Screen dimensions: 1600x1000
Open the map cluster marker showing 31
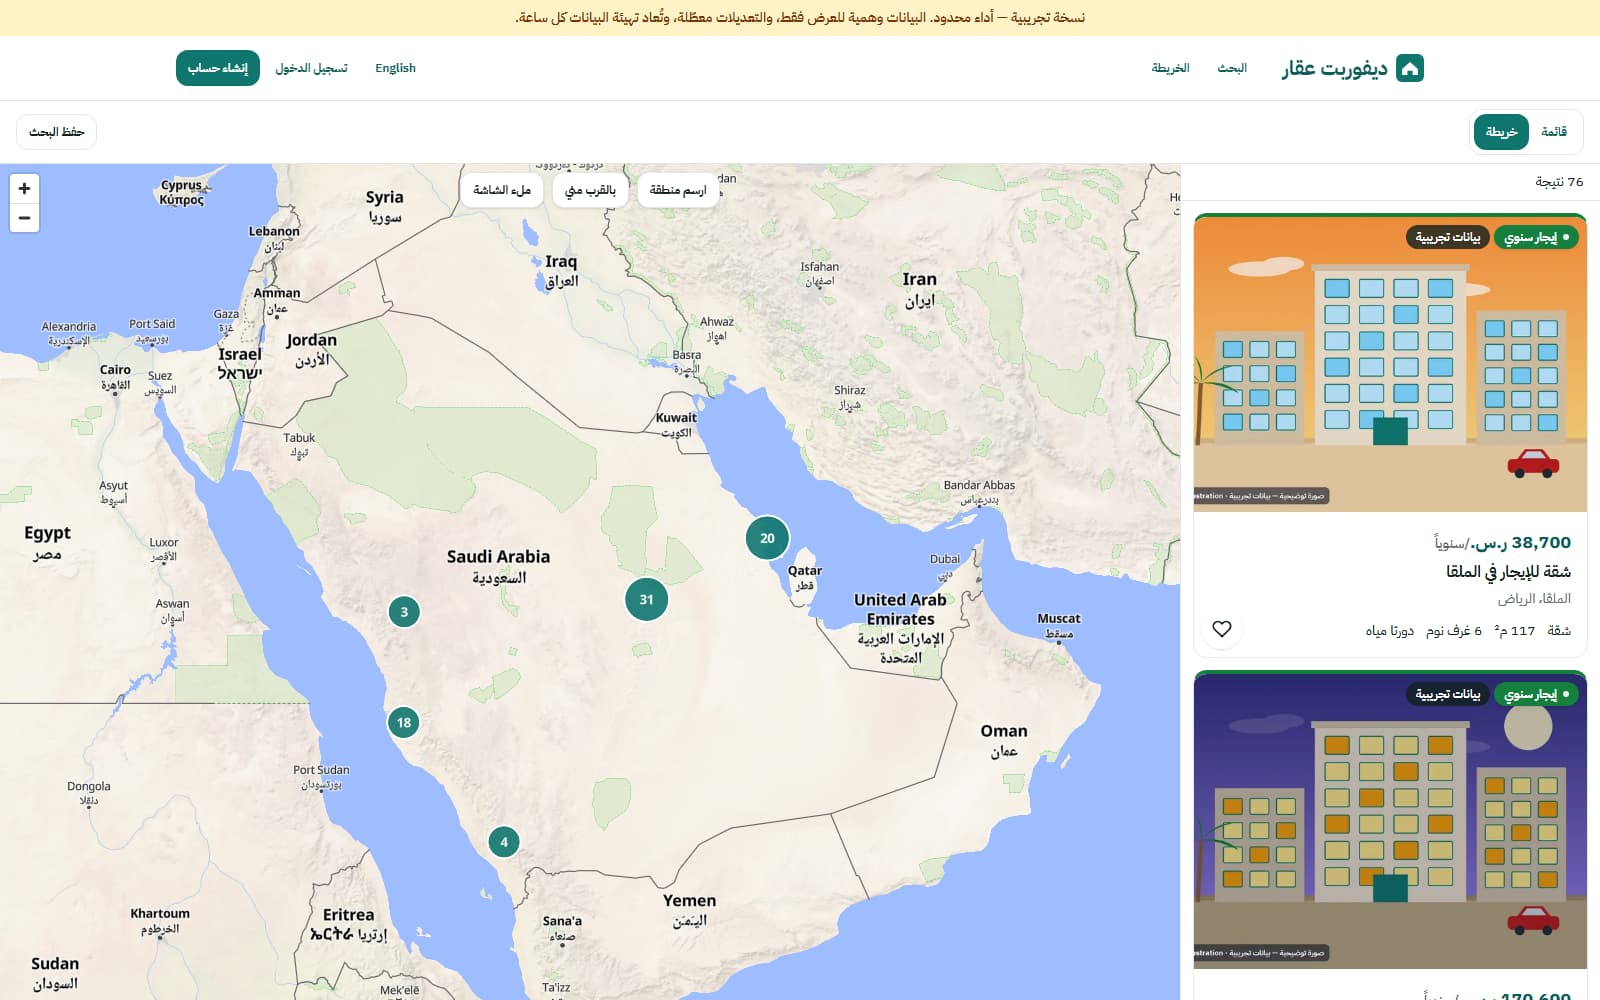coord(646,600)
